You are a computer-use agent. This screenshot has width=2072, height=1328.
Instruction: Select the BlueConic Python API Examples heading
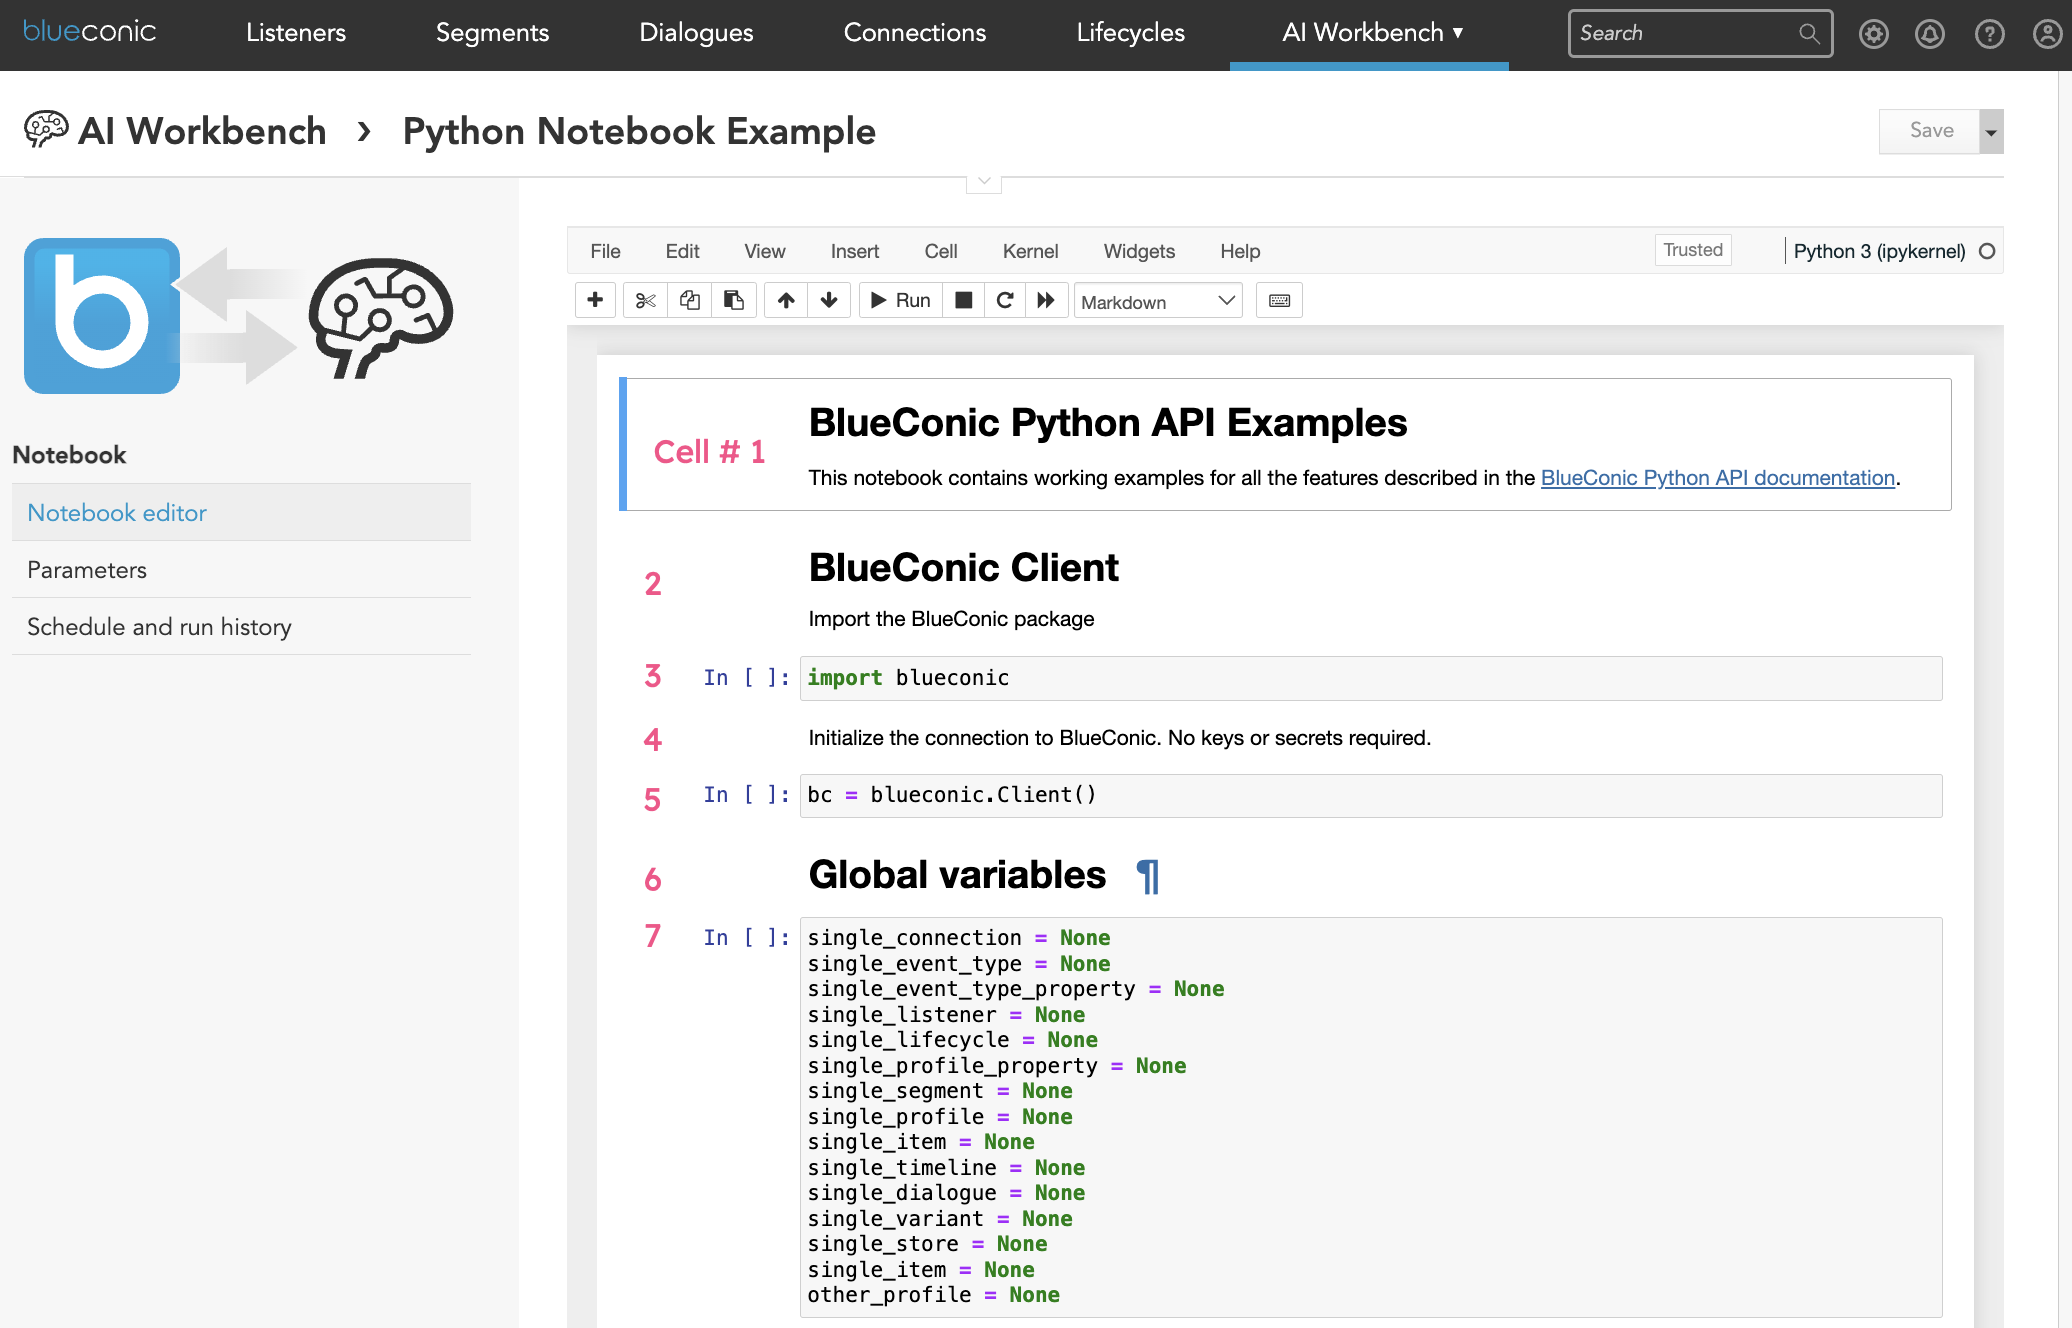click(x=1108, y=422)
